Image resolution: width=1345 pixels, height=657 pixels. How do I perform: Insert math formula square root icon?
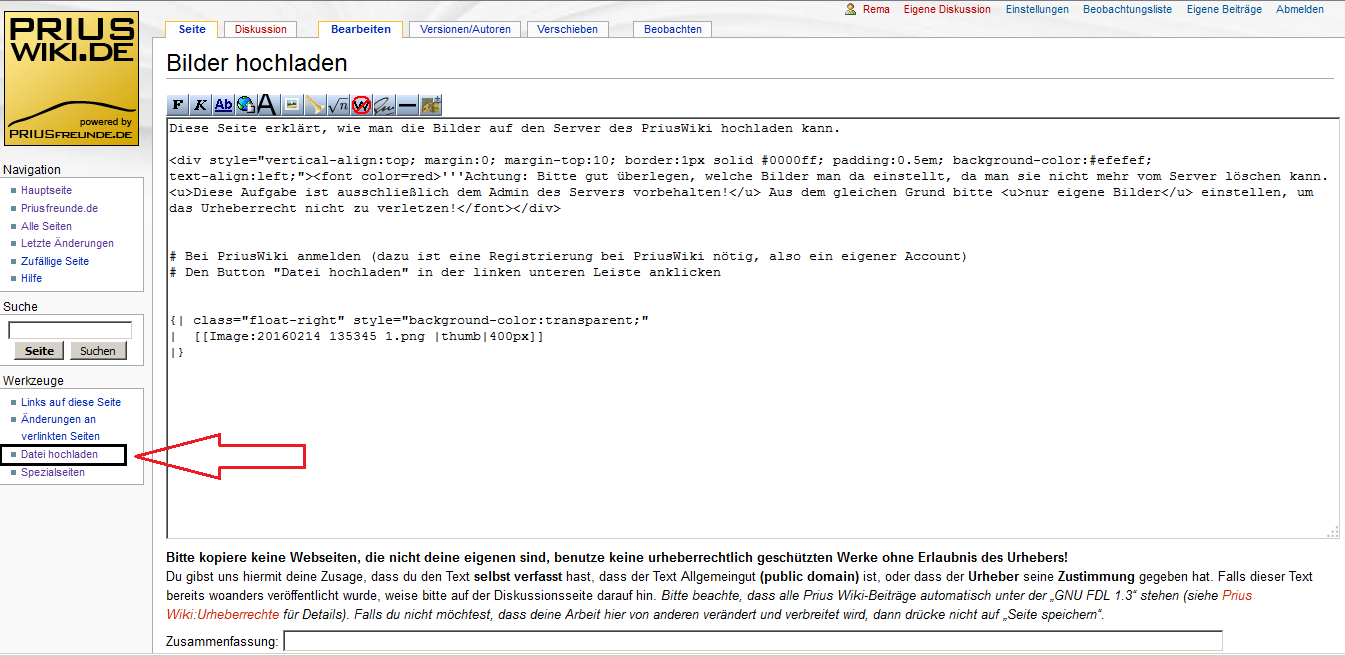pyautogui.click(x=338, y=104)
